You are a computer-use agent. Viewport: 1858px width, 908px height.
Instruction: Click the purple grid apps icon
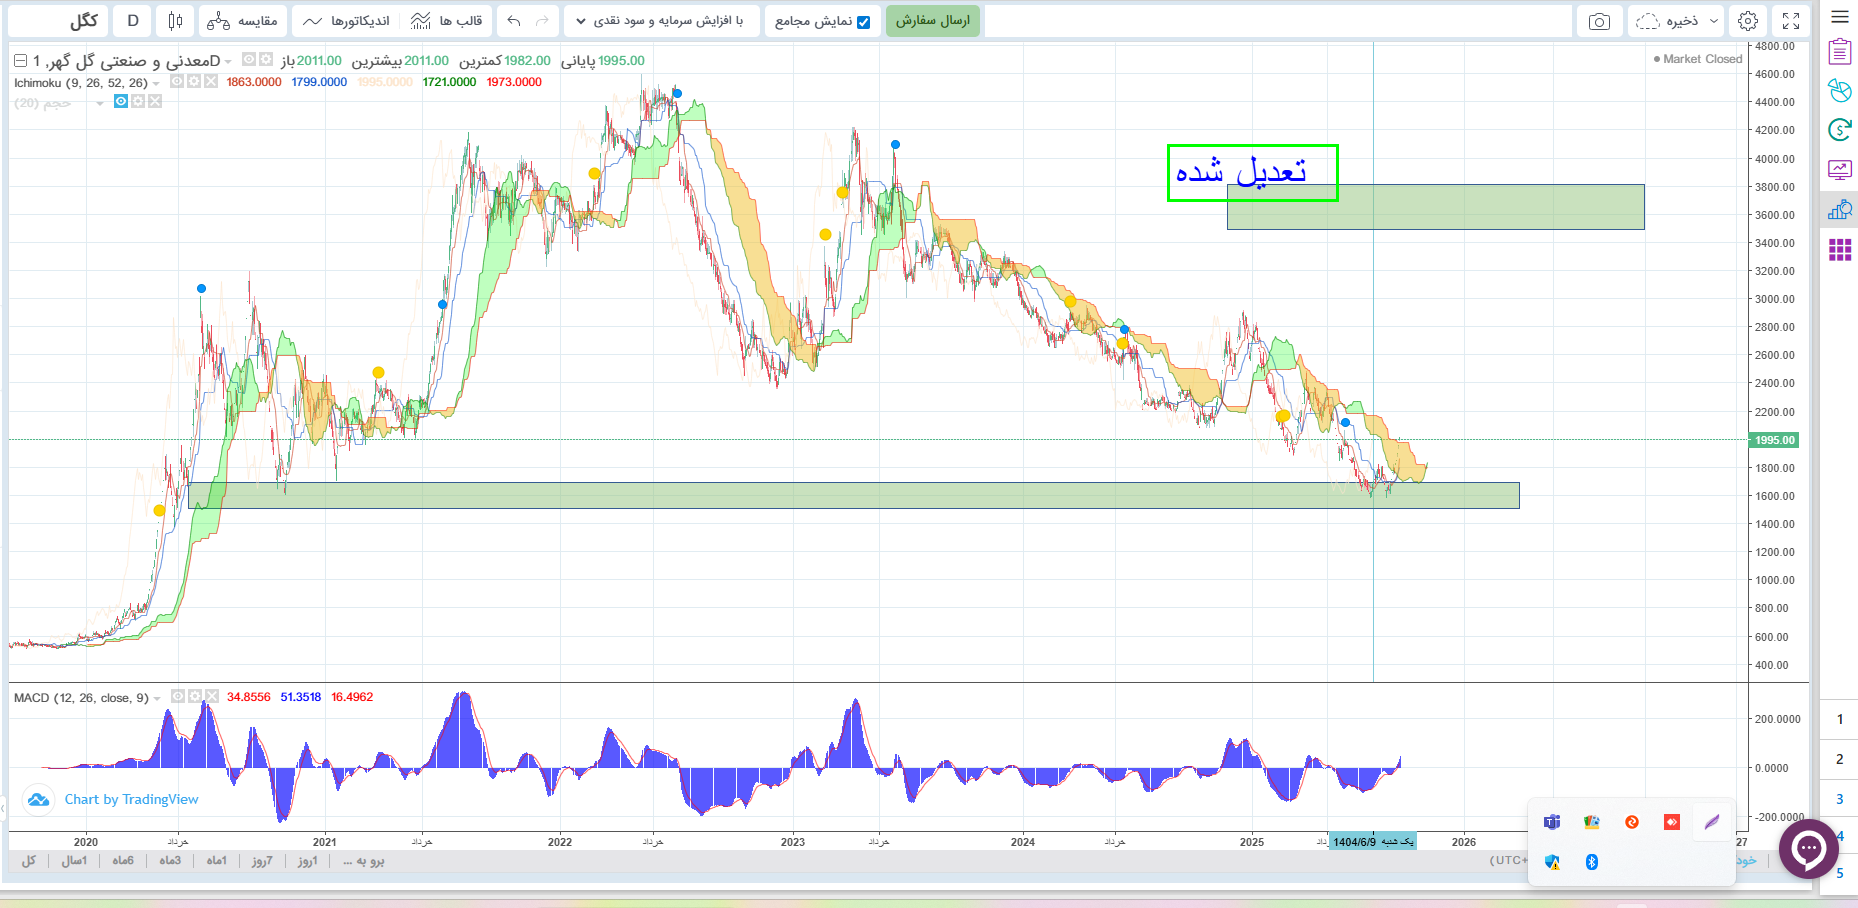point(1839,250)
